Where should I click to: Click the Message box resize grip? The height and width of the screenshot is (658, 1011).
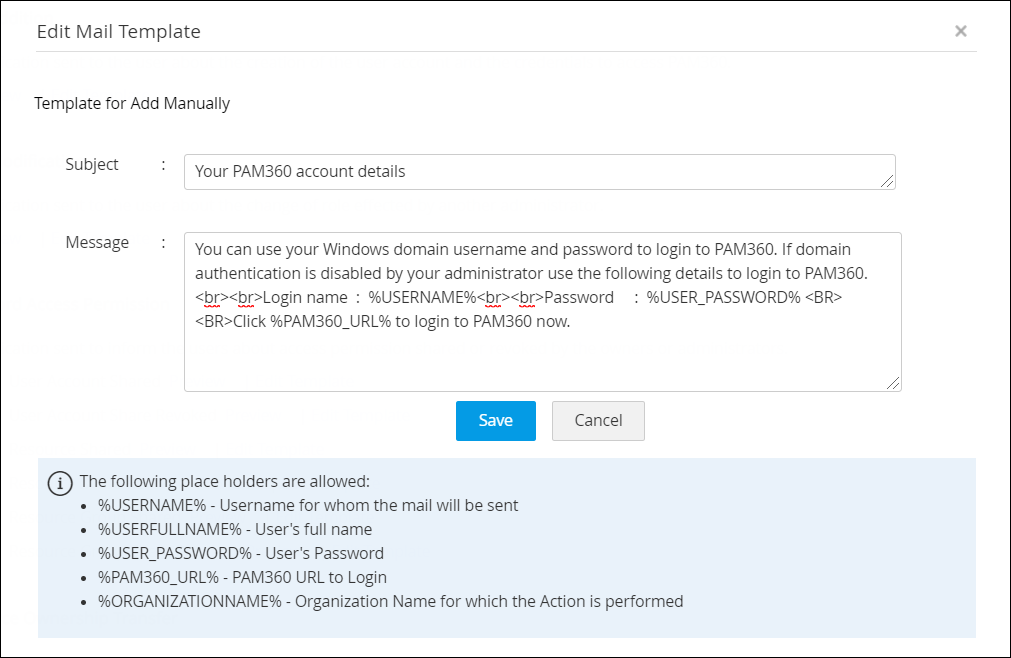[x=894, y=383]
